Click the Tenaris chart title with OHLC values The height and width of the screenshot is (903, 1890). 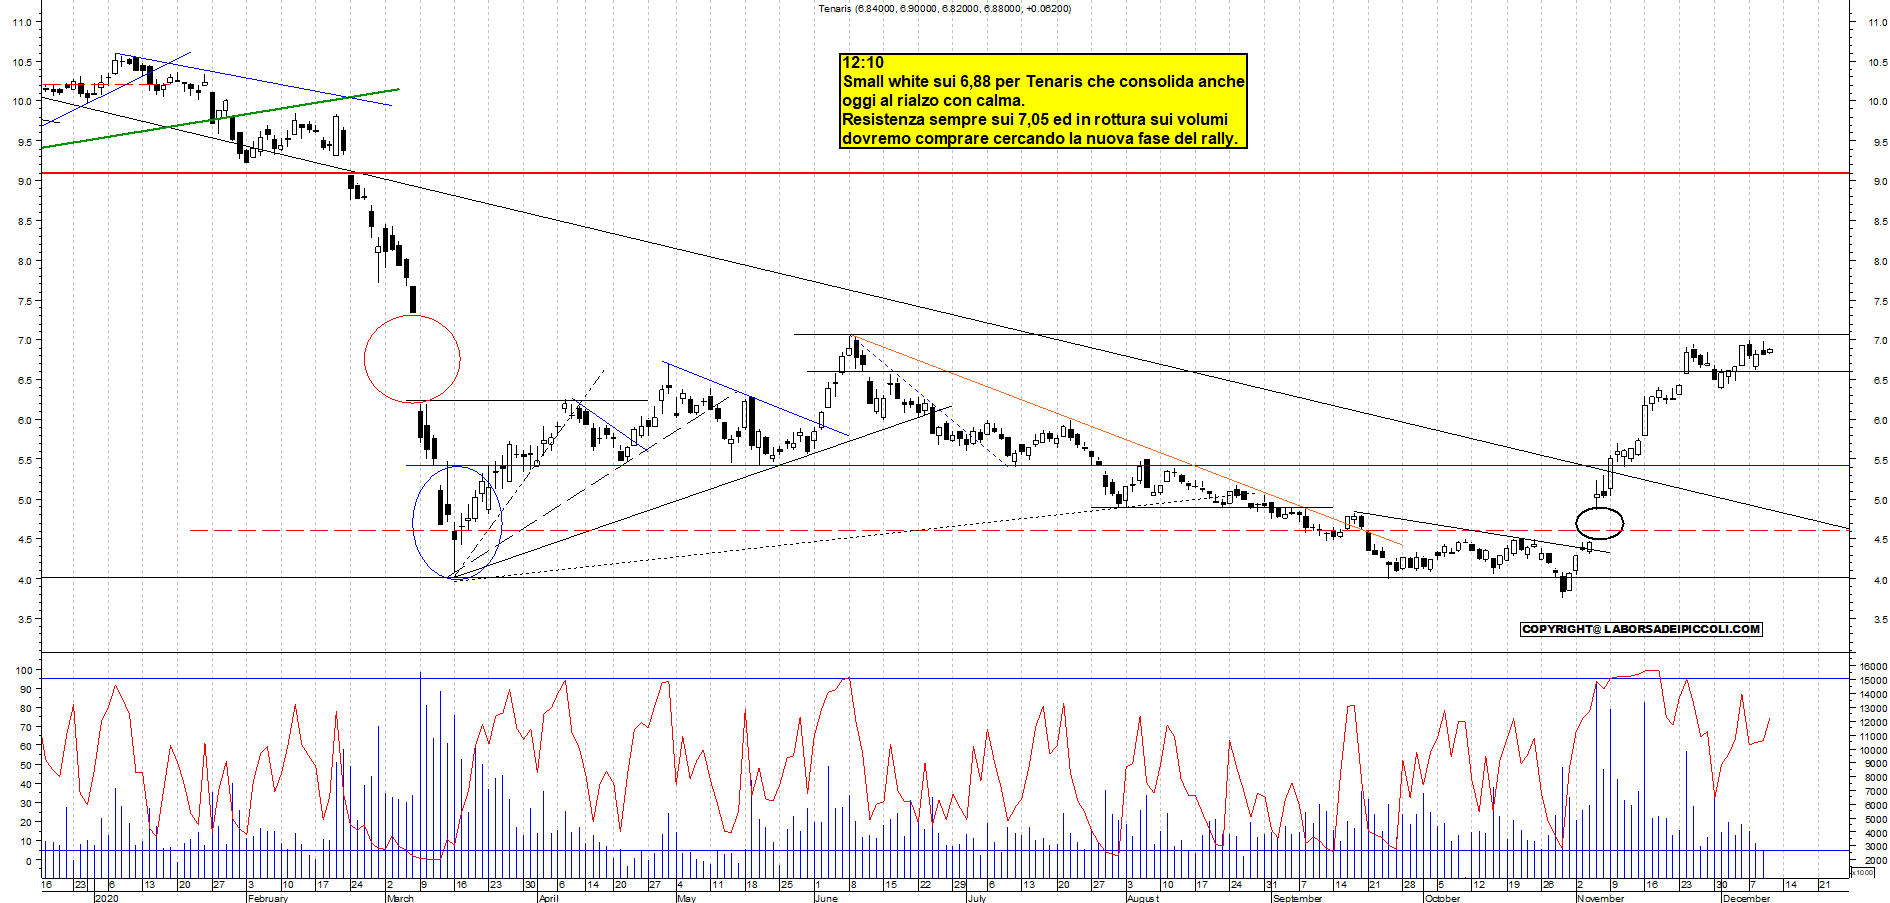(944, 9)
